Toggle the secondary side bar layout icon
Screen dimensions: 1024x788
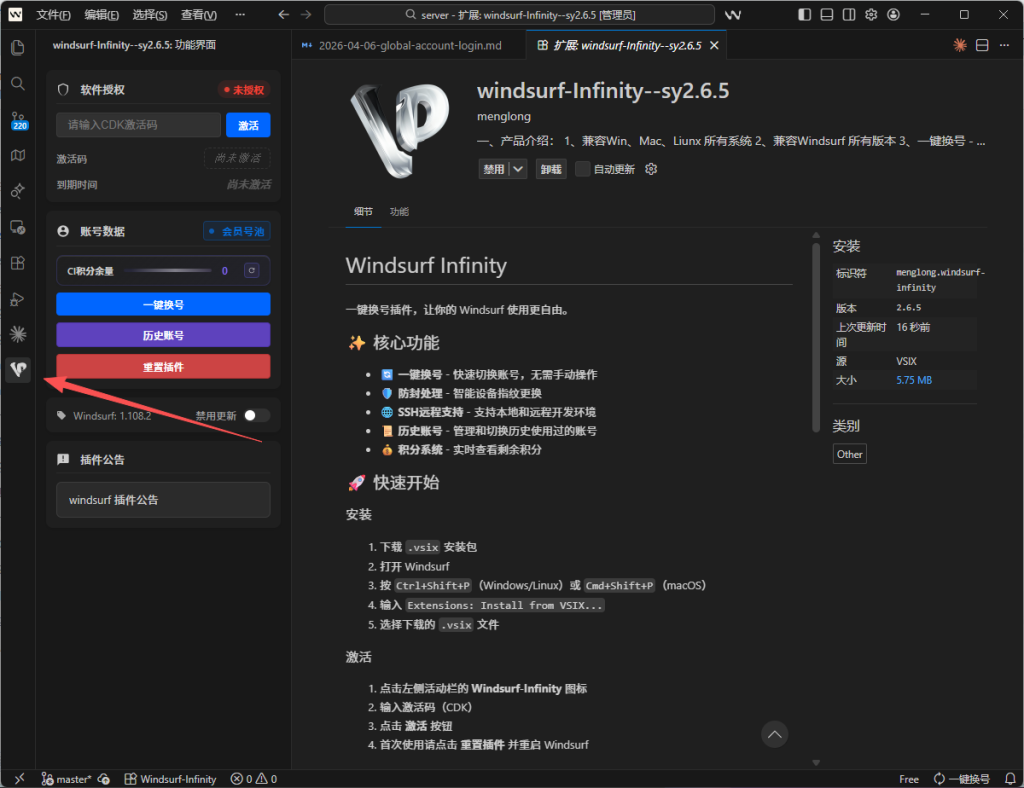[849, 14]
